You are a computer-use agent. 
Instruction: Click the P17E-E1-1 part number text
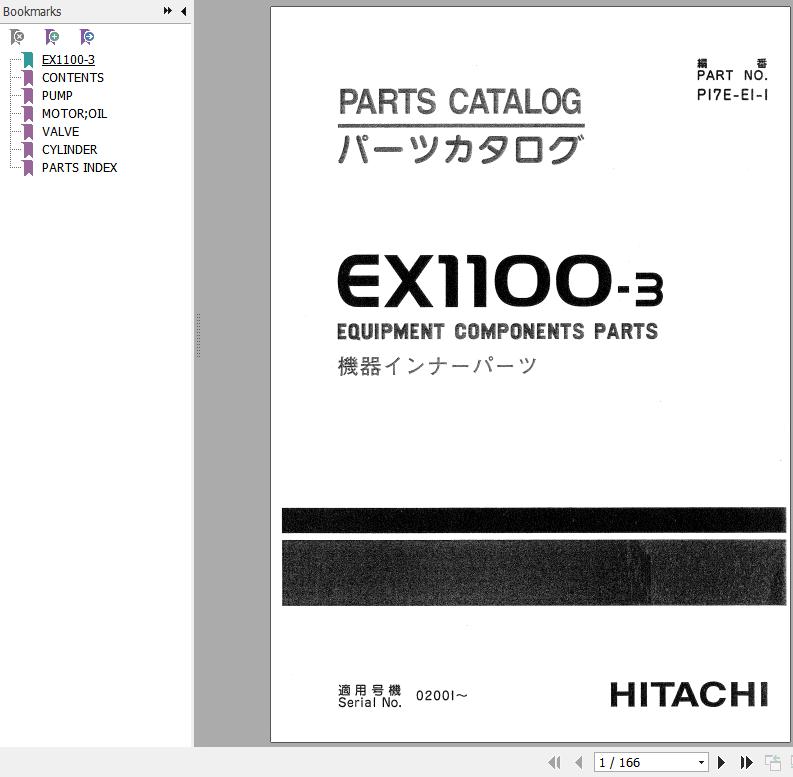(x=732, y=95)
